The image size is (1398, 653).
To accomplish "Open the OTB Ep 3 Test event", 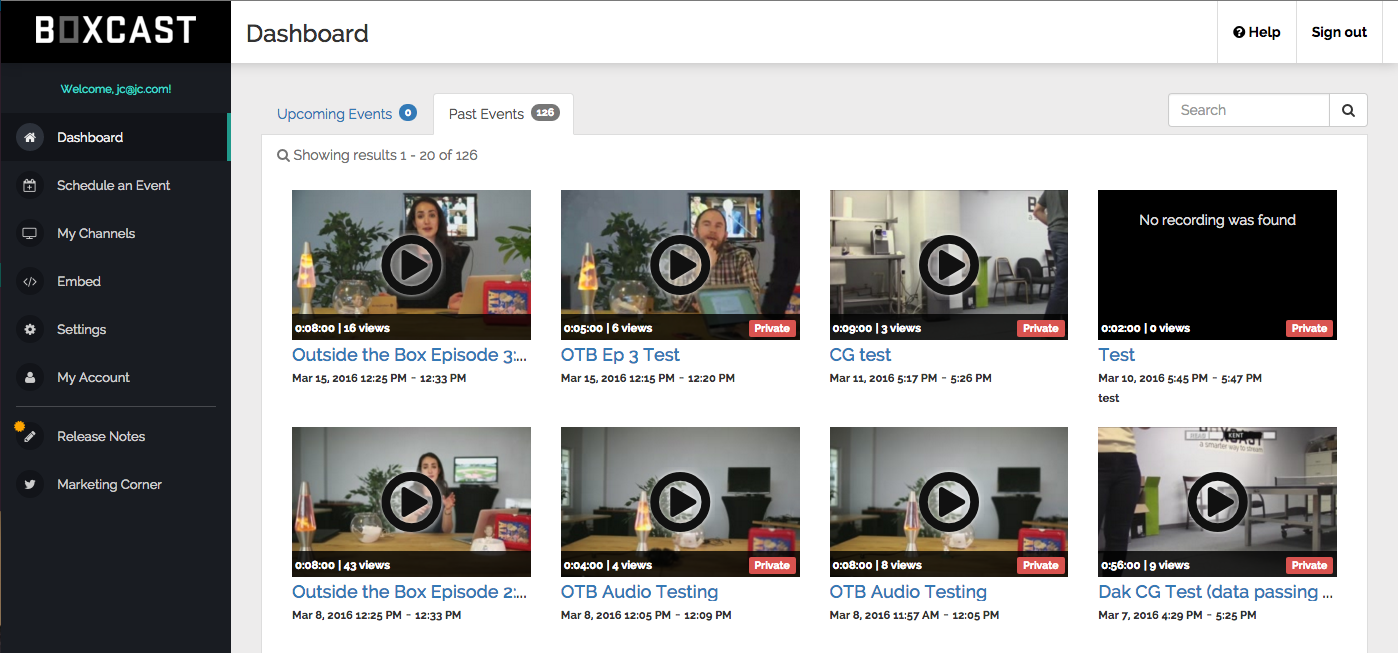I will tap(618, 354).
